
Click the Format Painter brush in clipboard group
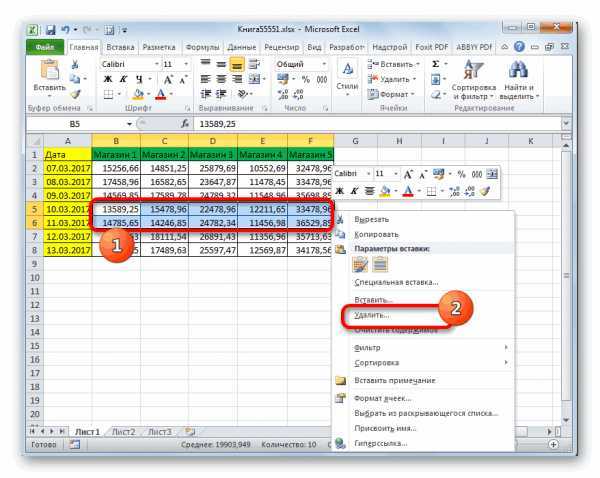76,94
